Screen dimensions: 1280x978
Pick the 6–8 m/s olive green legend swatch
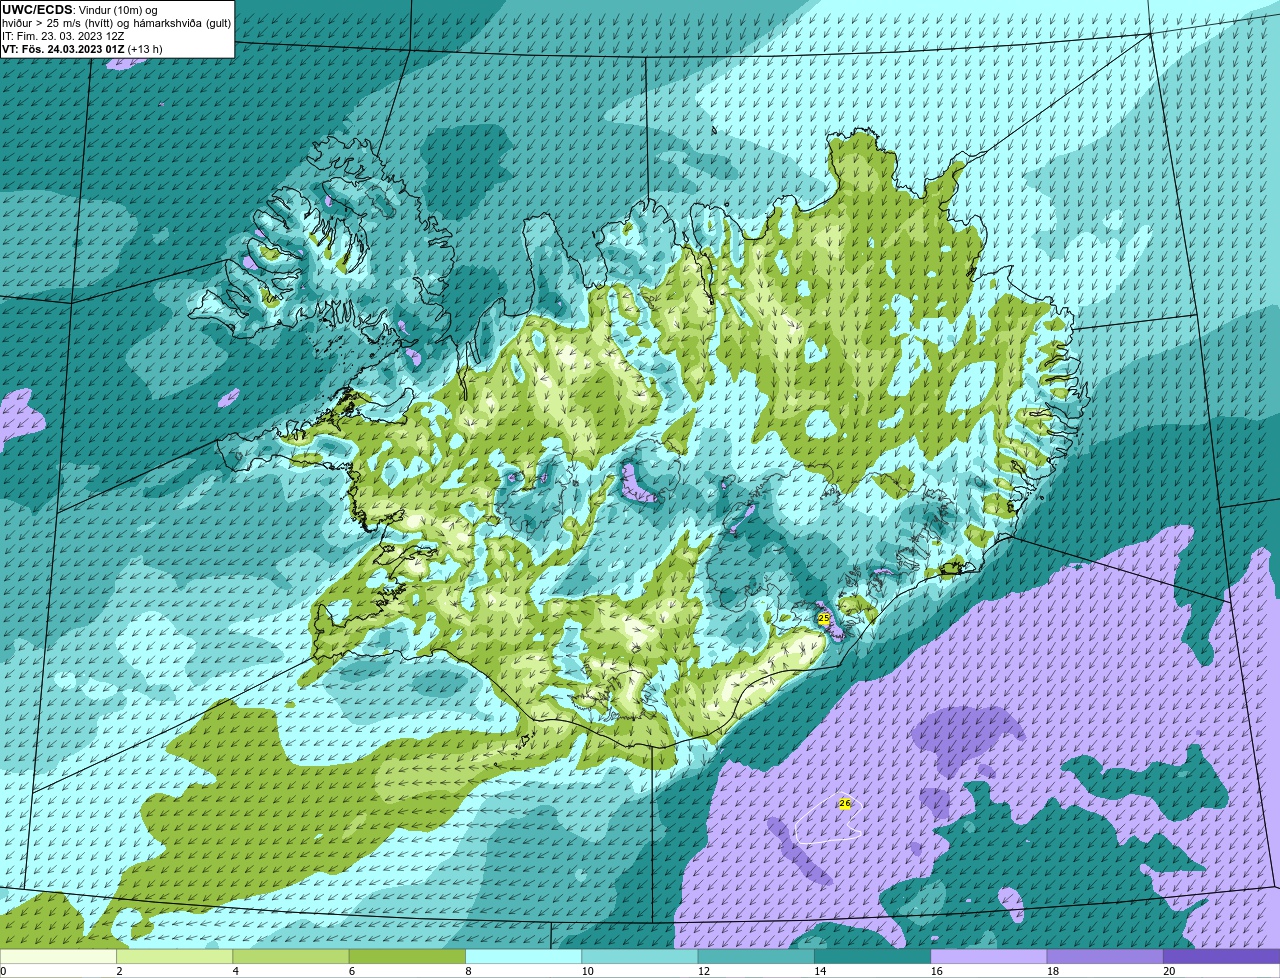click(x=408, y=957)
